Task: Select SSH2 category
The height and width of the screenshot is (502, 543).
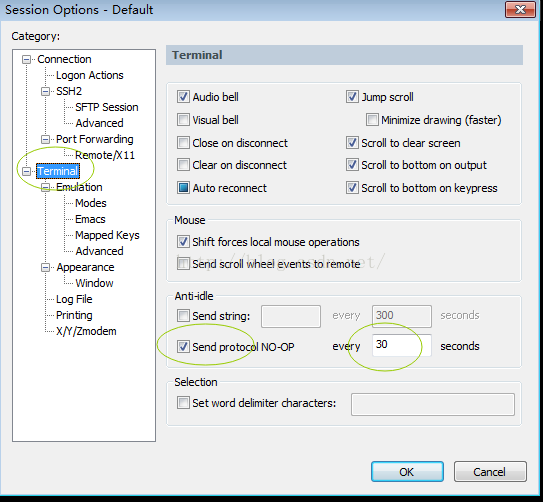Action: pos(69,91)
